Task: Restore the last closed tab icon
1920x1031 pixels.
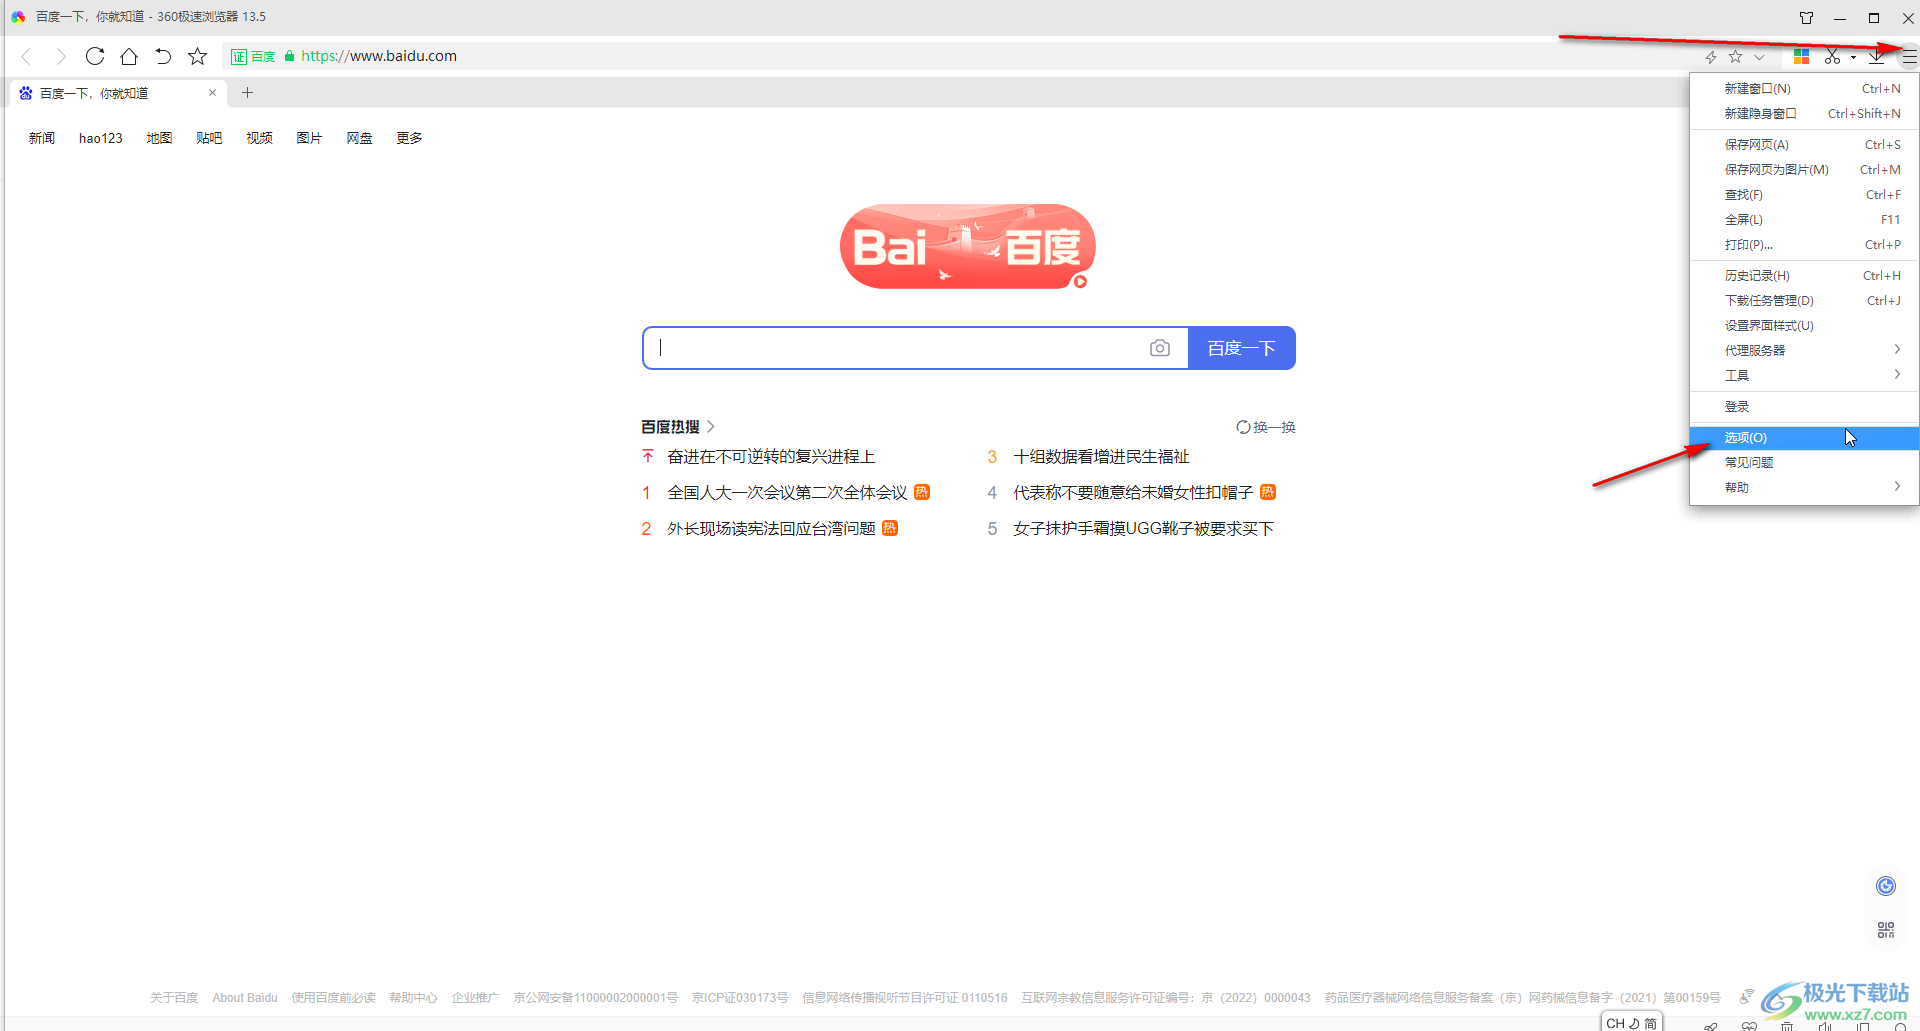Action: [x=163, y=56]
